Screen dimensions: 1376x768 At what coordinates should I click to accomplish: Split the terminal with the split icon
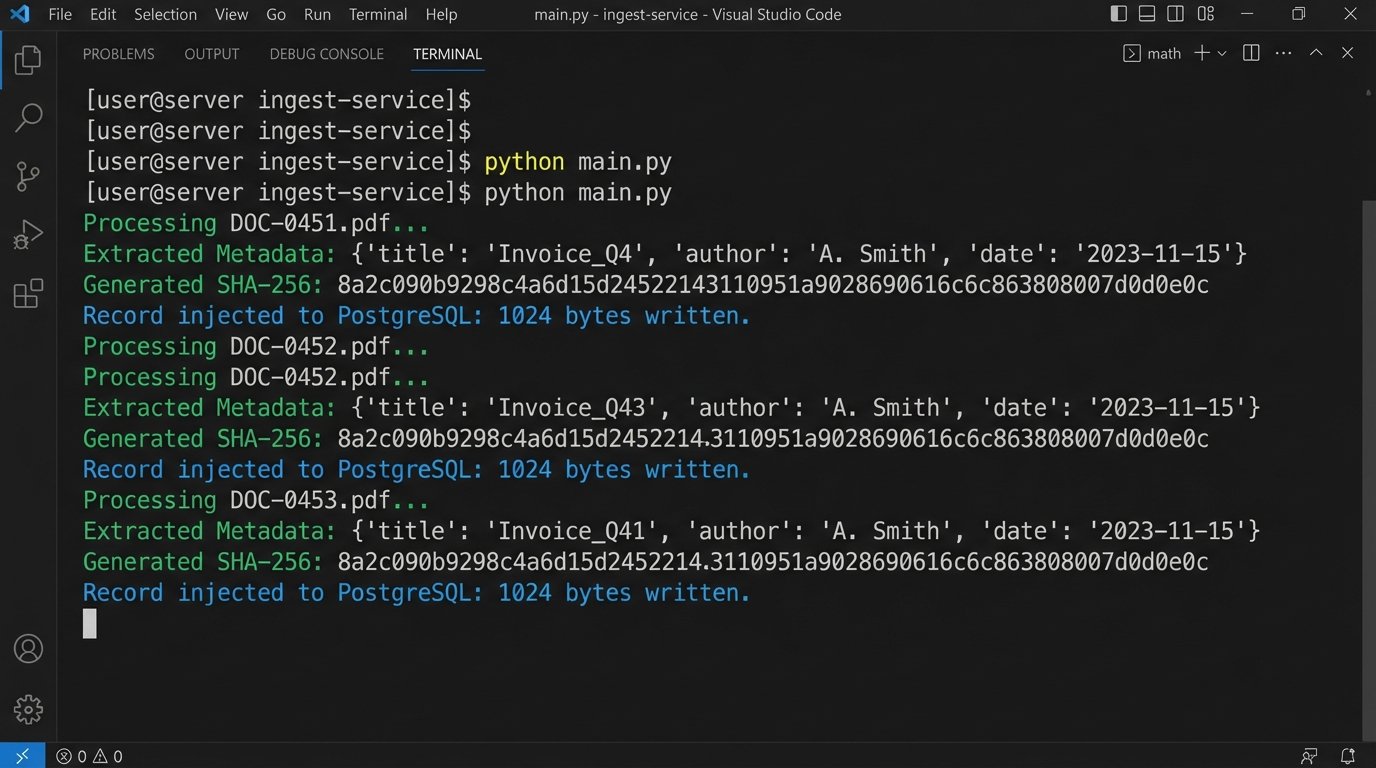click(1251, 54)
